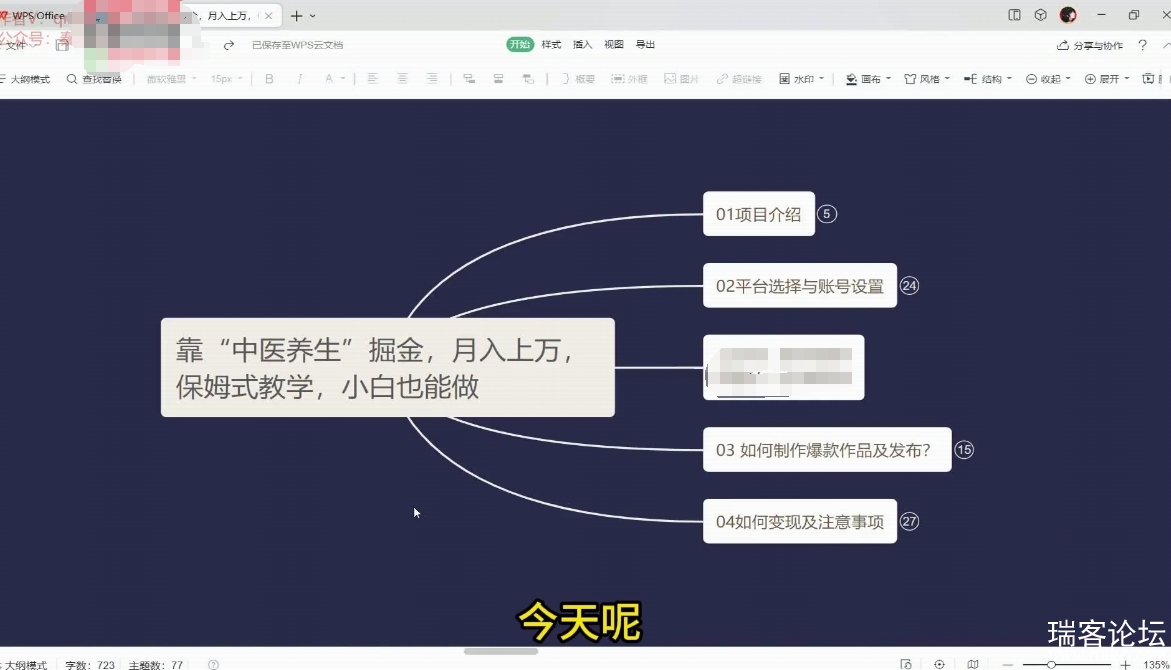Click the zoom out minus icon
The height and width of the screenshot is (670, 1171).
(x=1007, y=664)
